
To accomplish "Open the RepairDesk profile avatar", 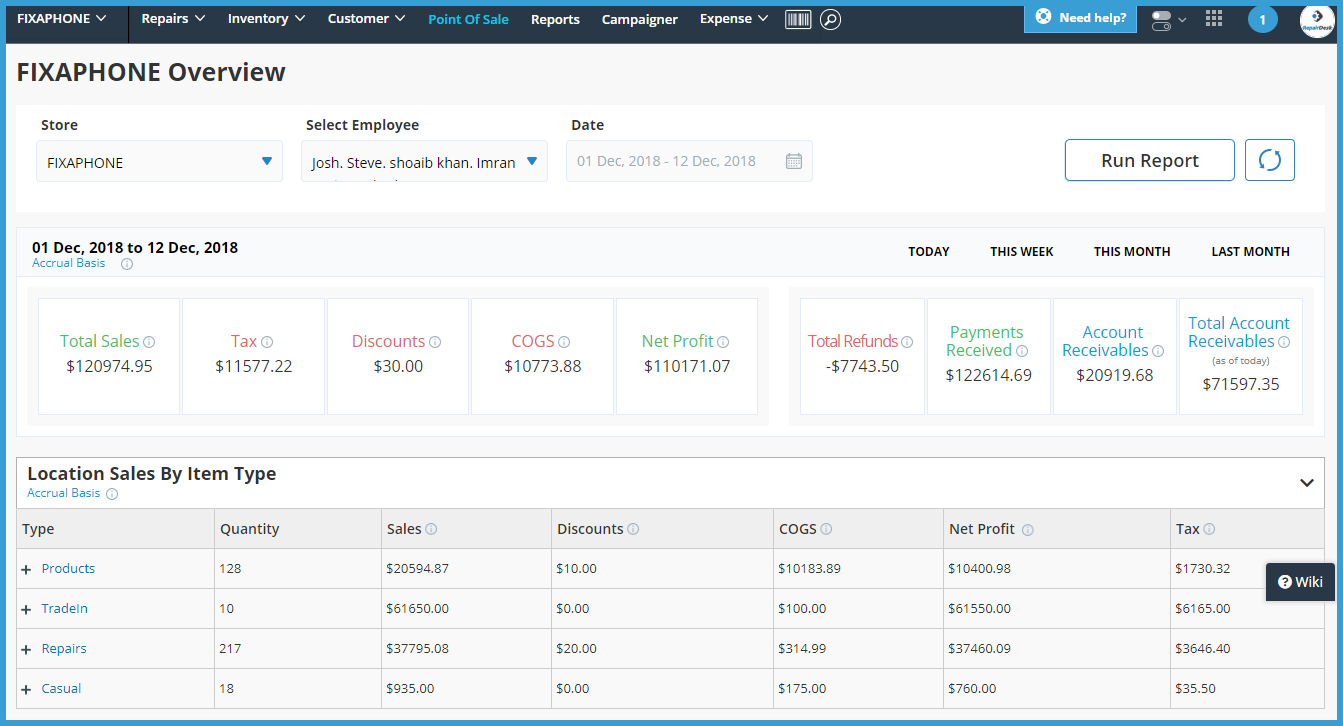I will 1317,19.
